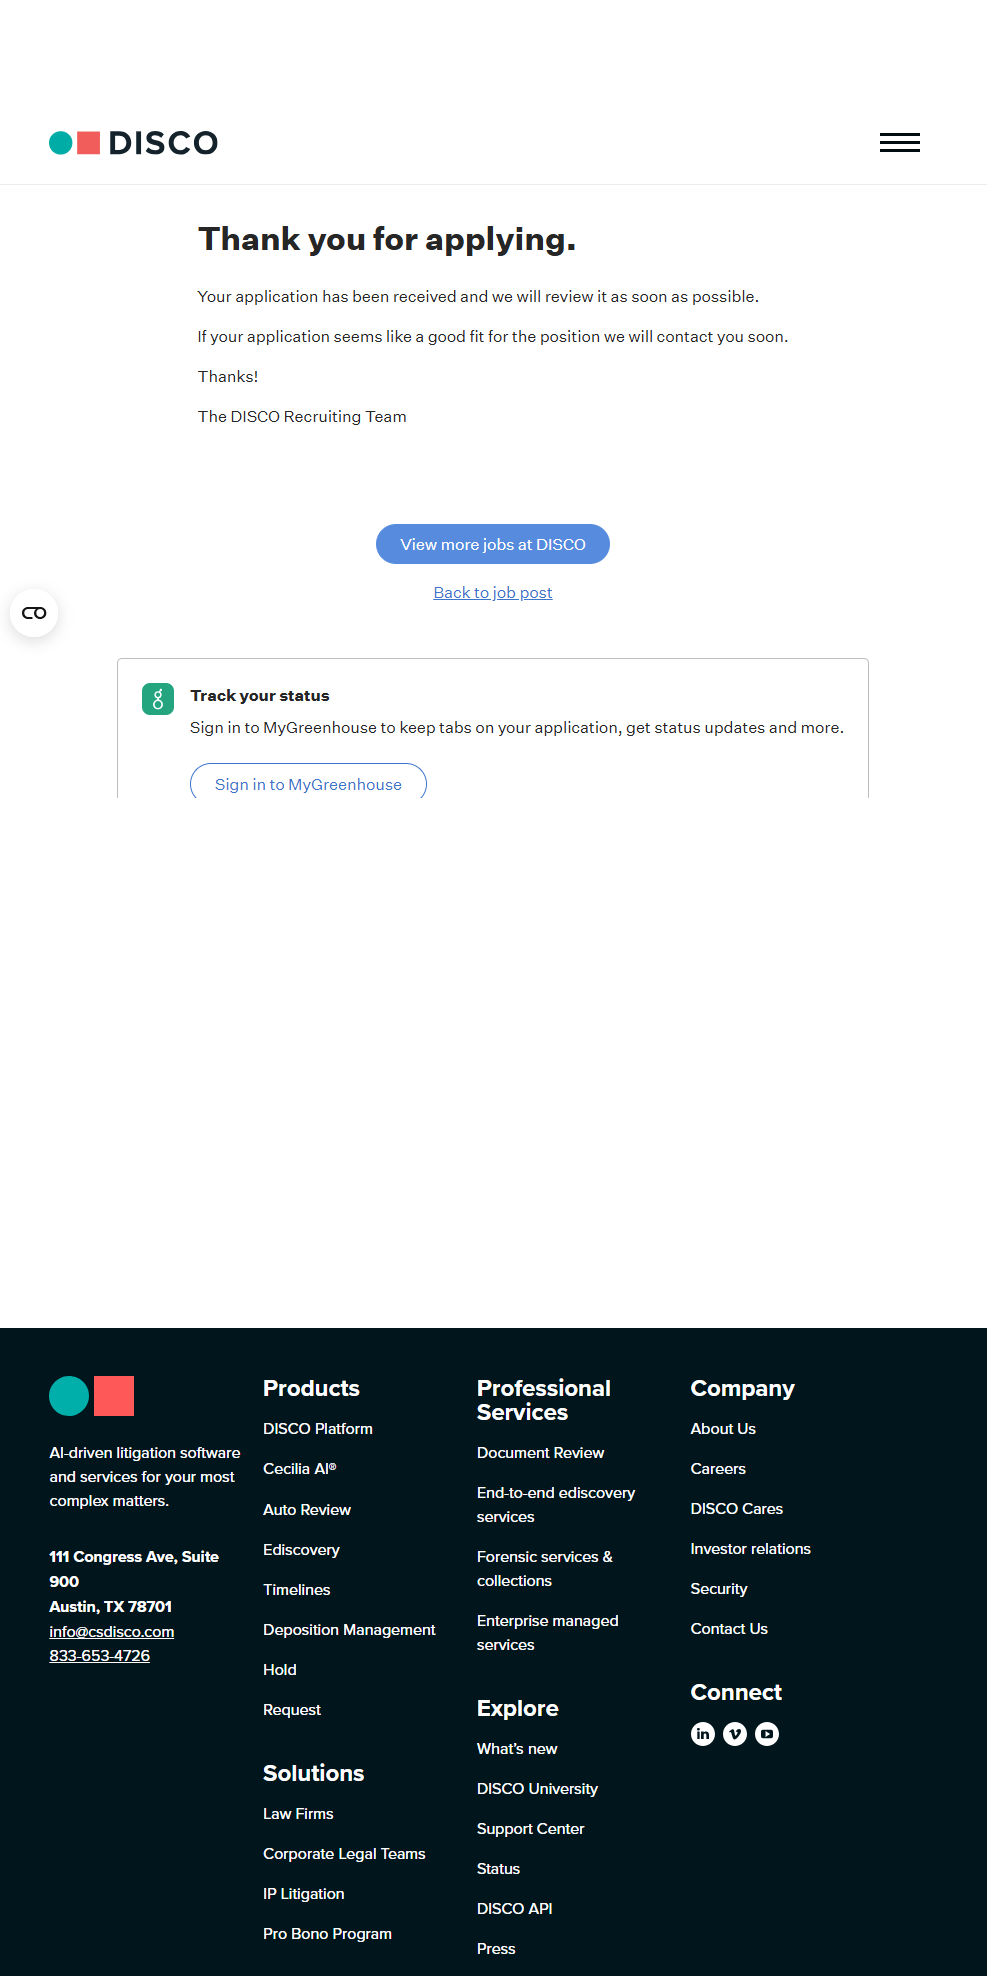This screenshot has width=987, height=1976.
Task: Open DISCO's LinkedIn page icon
Action: coord(703,1734)
